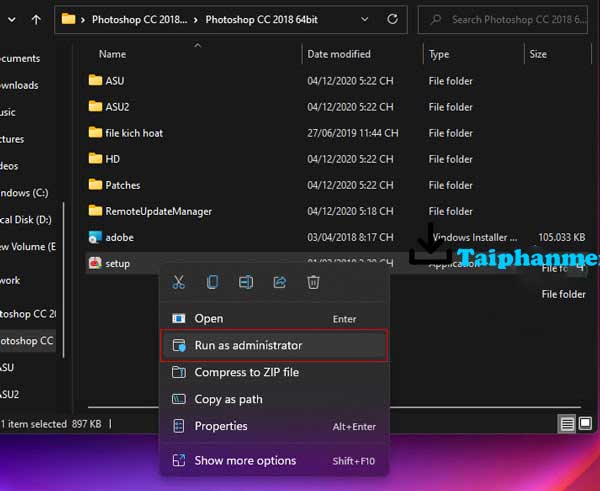Select Open in the context menu
Viewport: 600px width, 491px height.
point(274,318)
